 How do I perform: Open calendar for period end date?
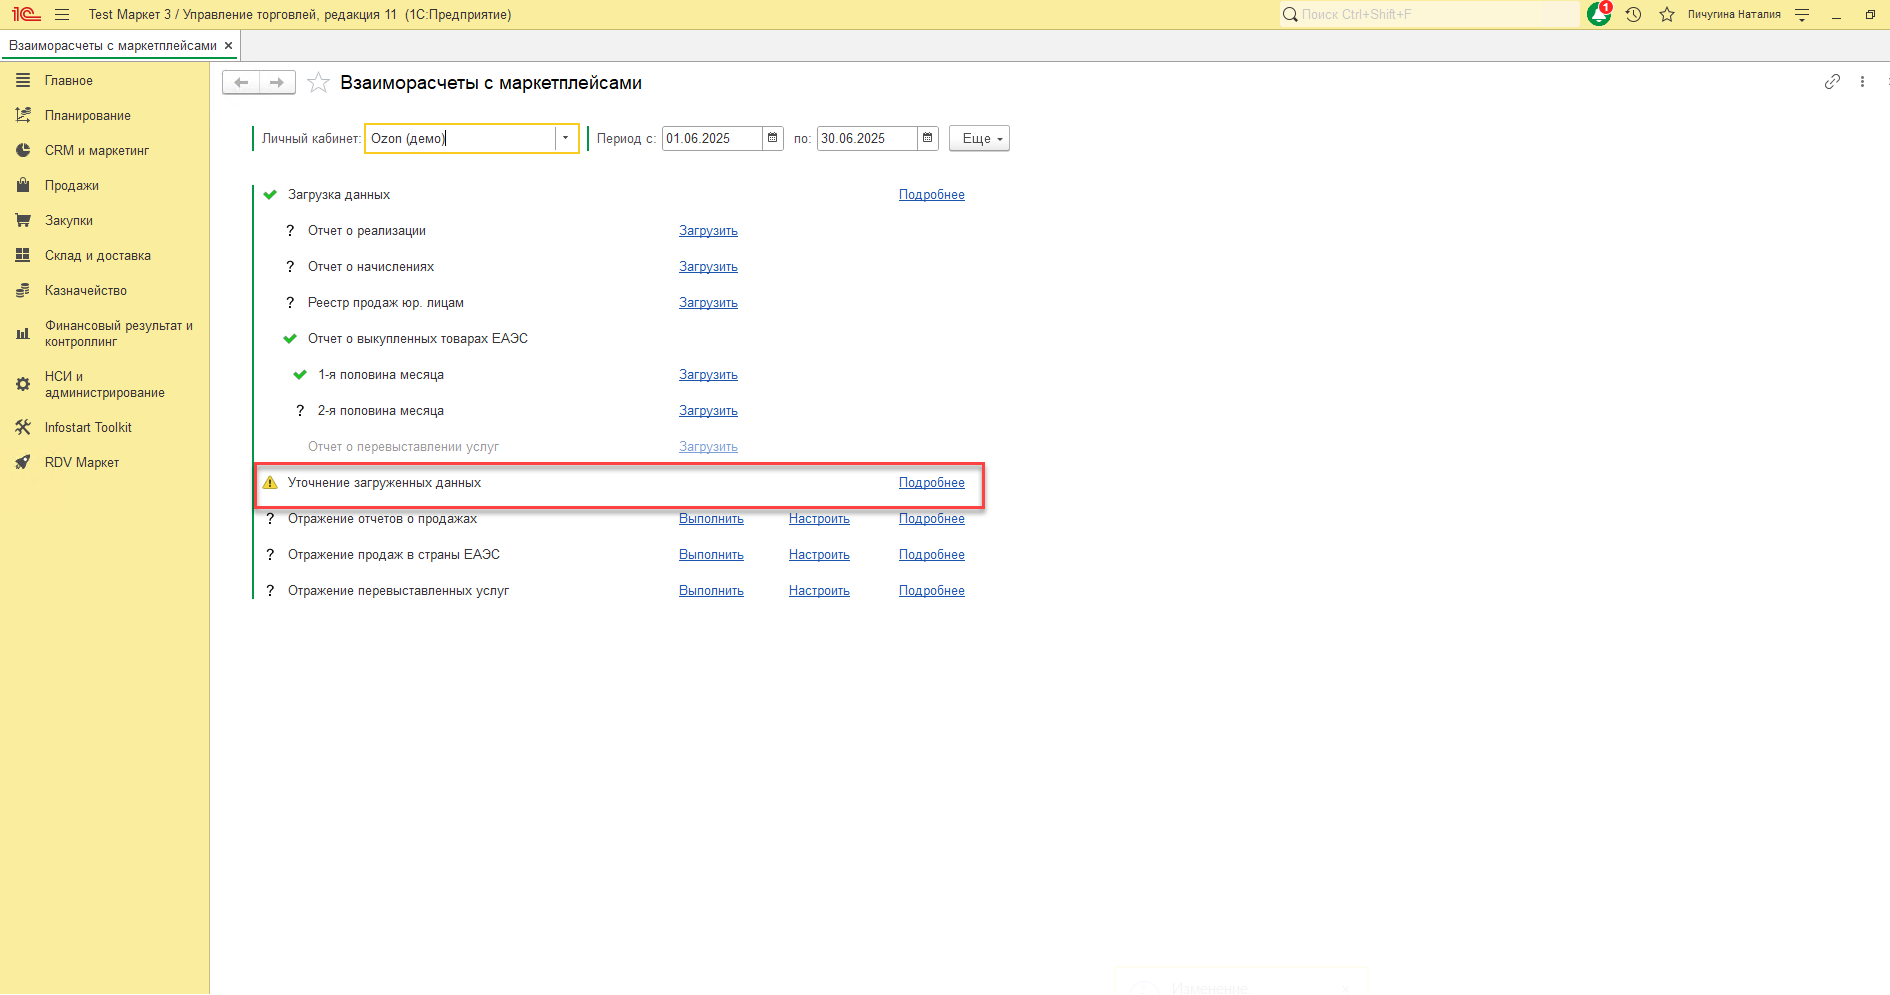928,138
